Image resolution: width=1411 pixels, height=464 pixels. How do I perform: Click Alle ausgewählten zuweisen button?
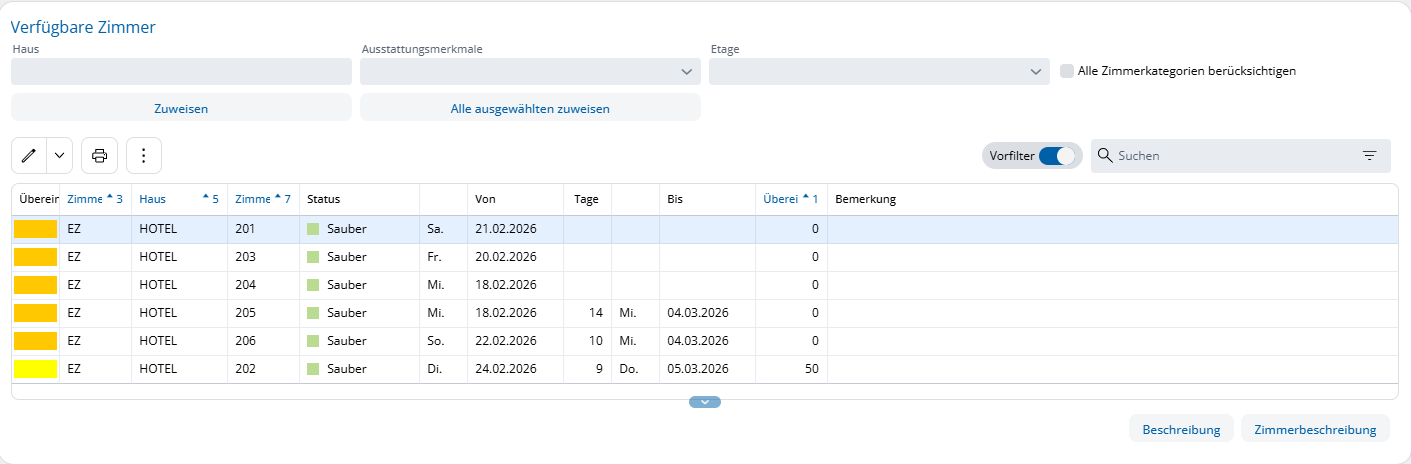(x=530, y=108)
